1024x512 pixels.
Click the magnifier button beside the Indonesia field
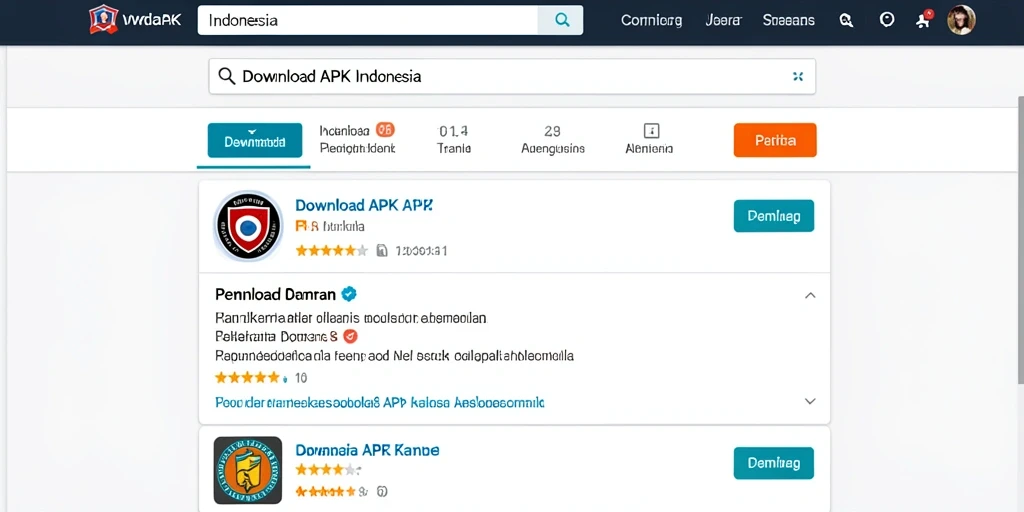[560, 20]
